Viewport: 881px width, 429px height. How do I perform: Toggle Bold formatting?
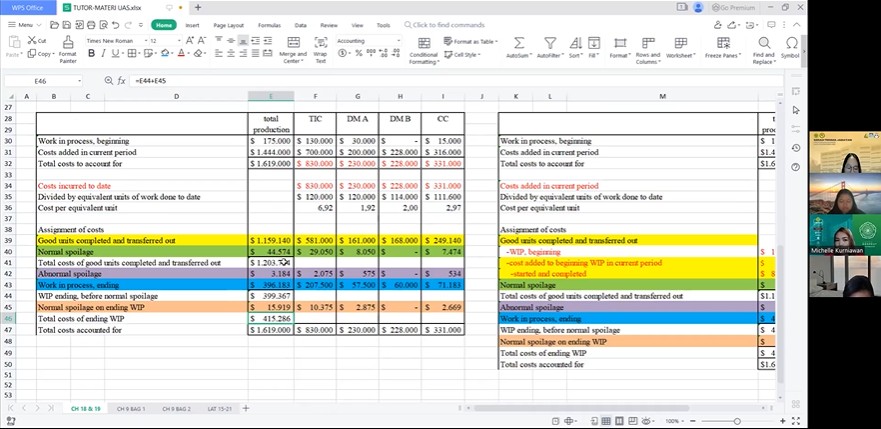click(92, 53)
